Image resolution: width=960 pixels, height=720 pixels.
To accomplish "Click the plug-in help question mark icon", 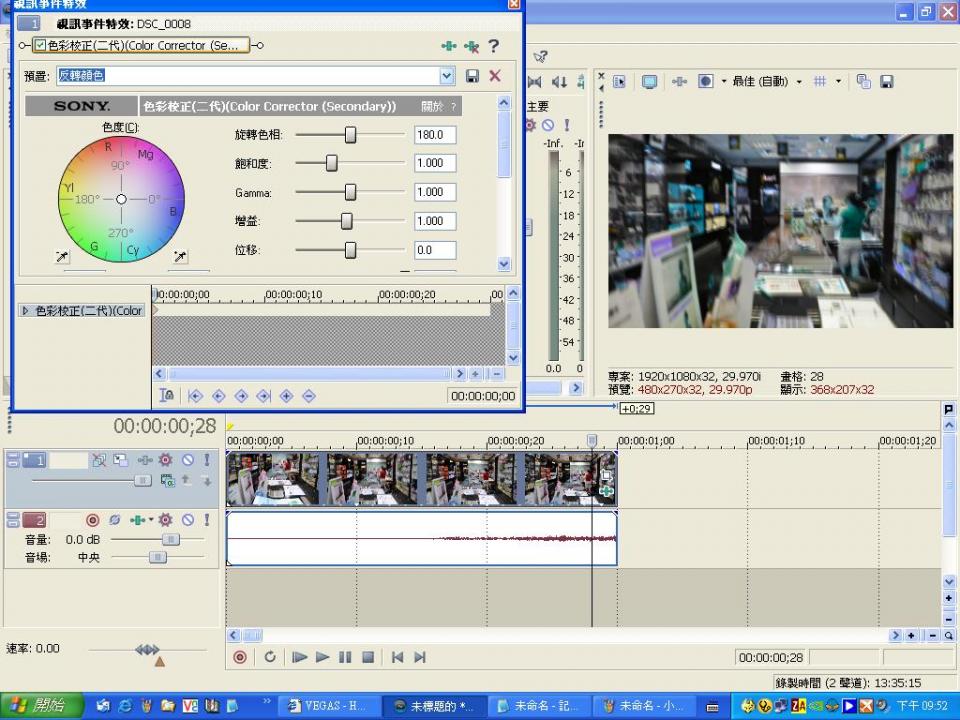I will pos(493,46).
